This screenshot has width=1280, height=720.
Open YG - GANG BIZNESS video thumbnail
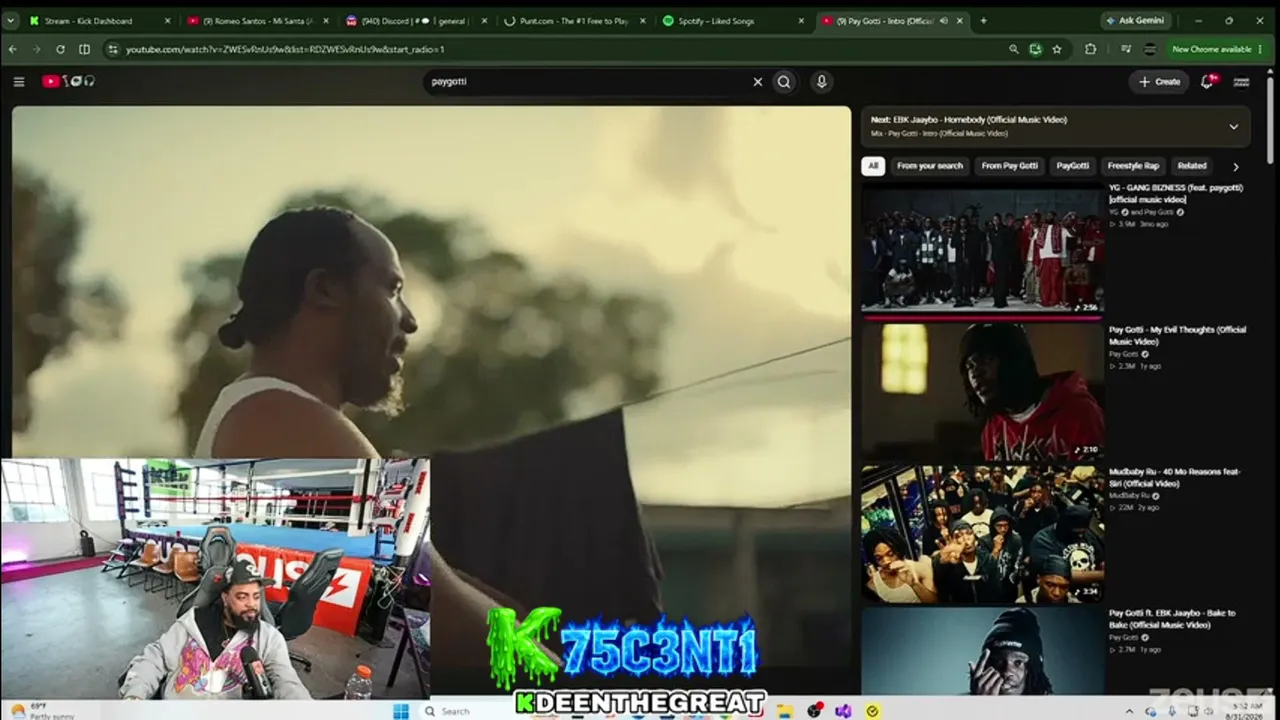[x=983, y=251]
